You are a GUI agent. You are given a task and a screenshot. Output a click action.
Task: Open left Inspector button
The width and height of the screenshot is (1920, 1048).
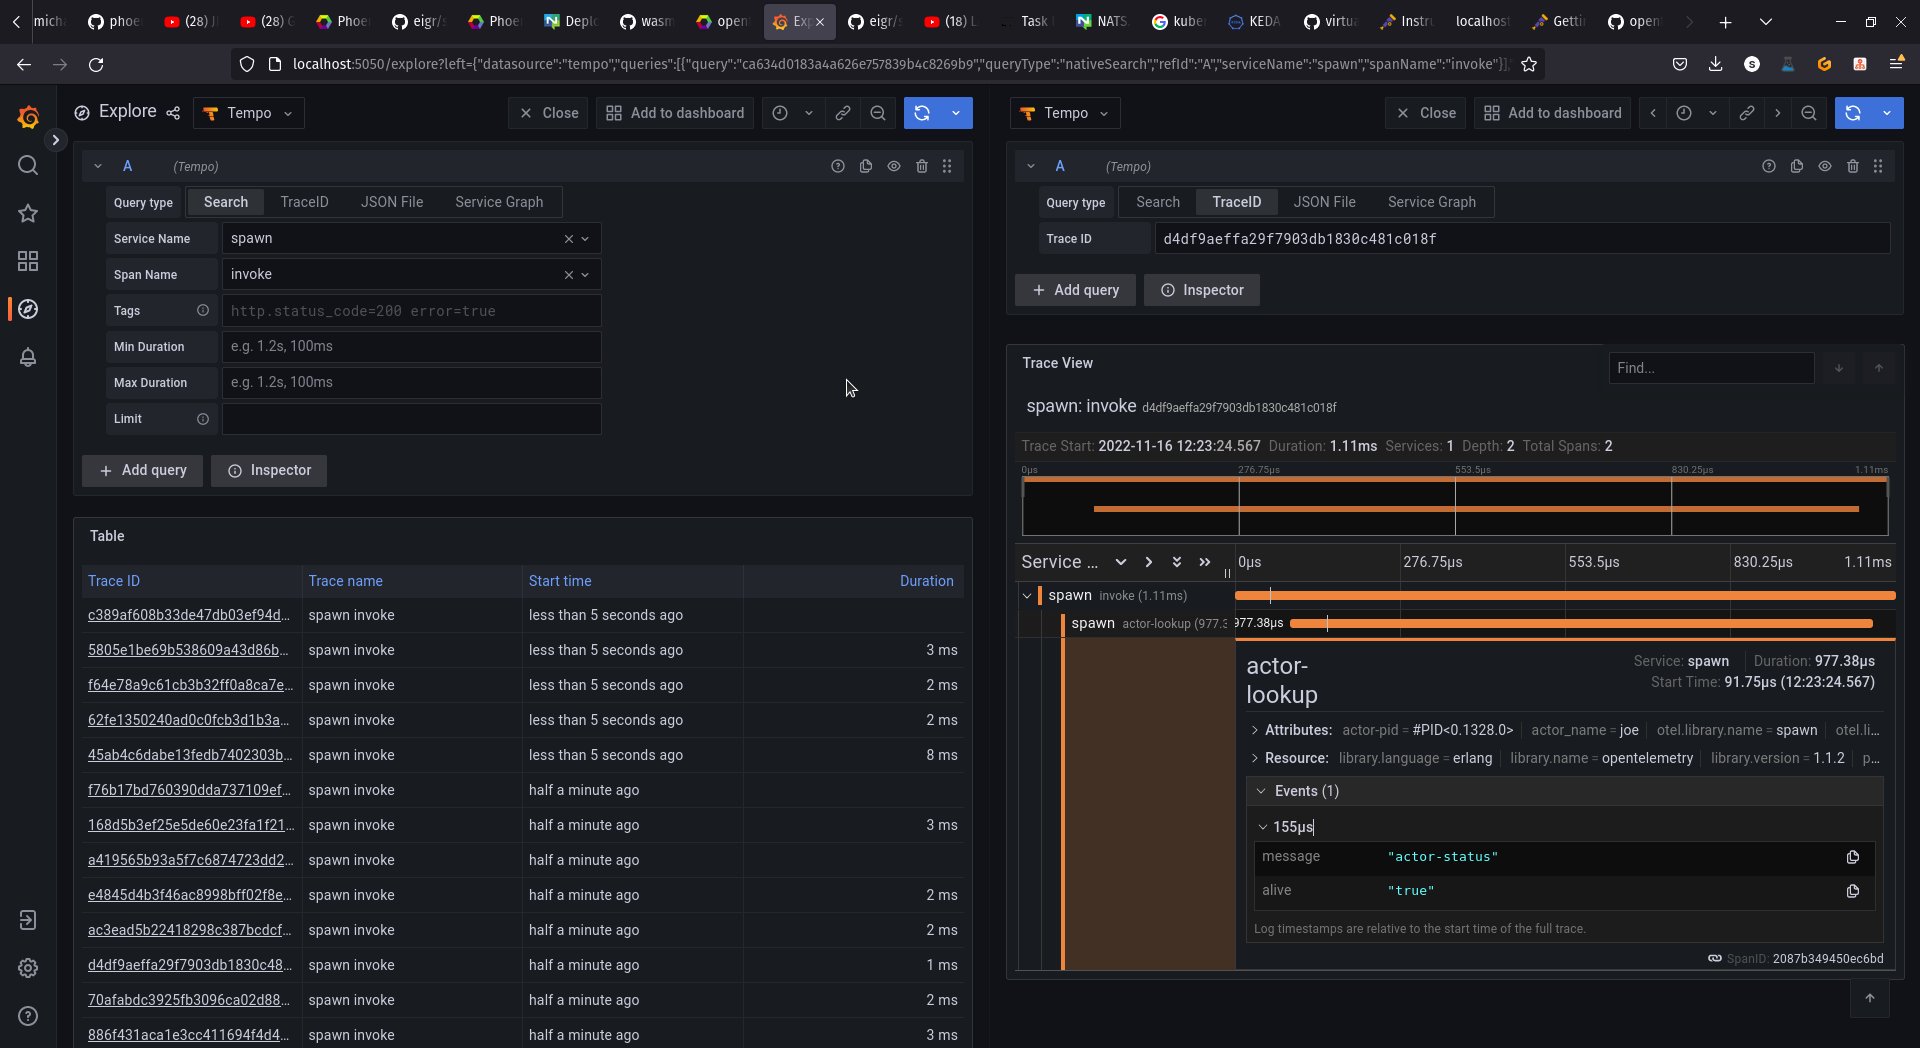pyautogui.click(x=269, y=471)
